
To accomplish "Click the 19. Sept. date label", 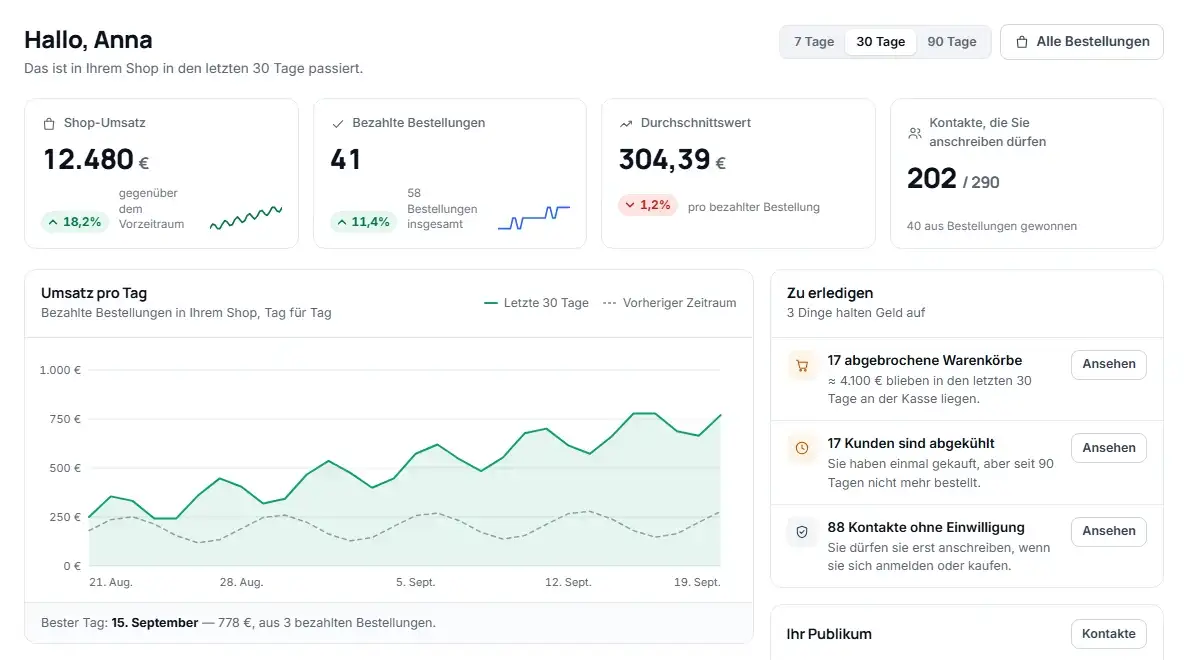I will 697,582.
